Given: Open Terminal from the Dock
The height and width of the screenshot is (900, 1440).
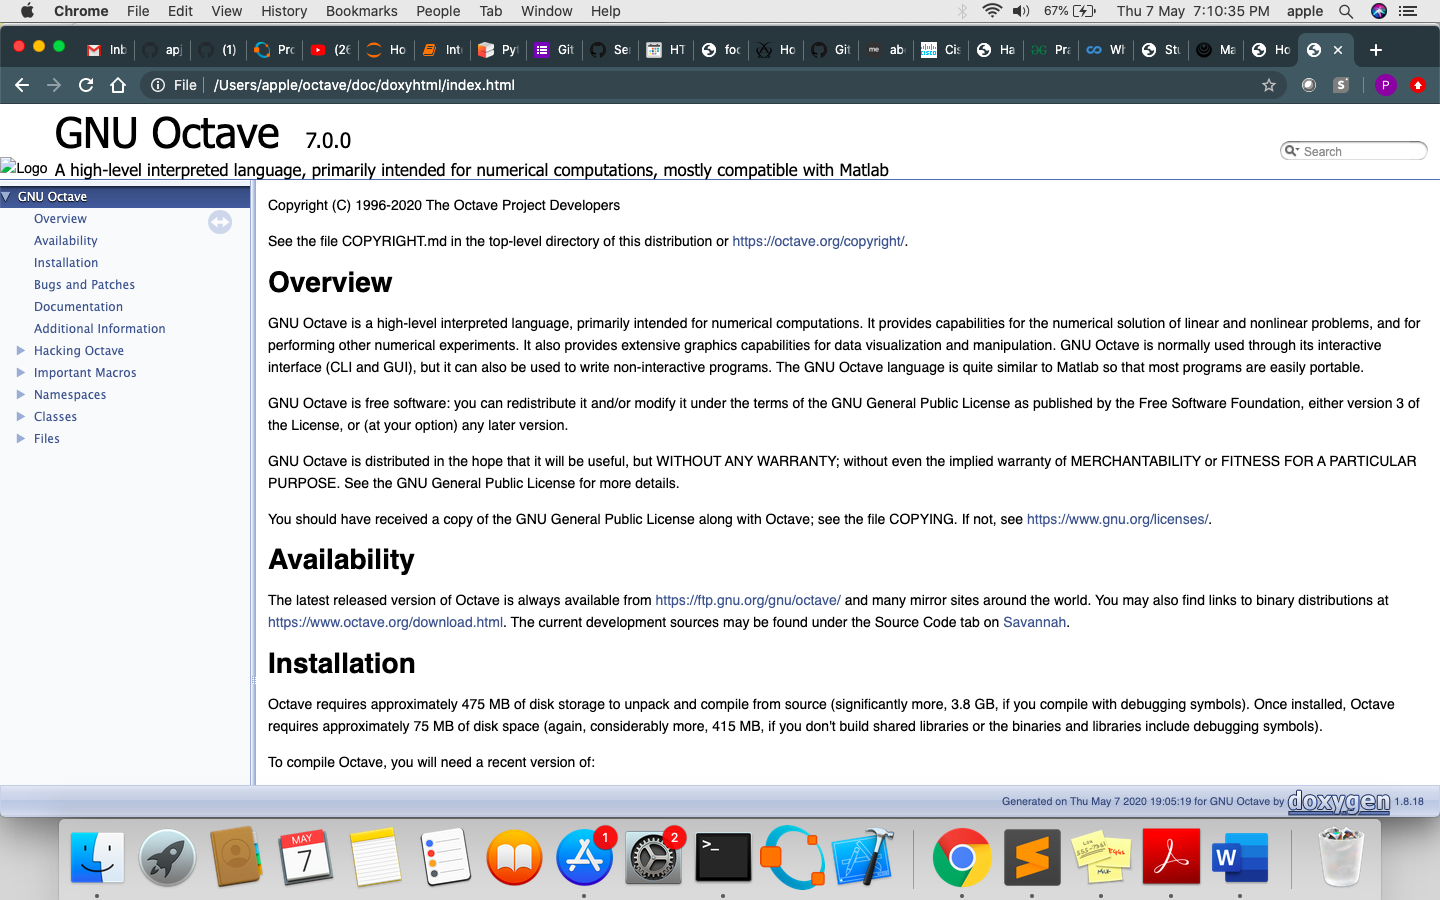Looking at the screenshot, I should coord(722,857).
